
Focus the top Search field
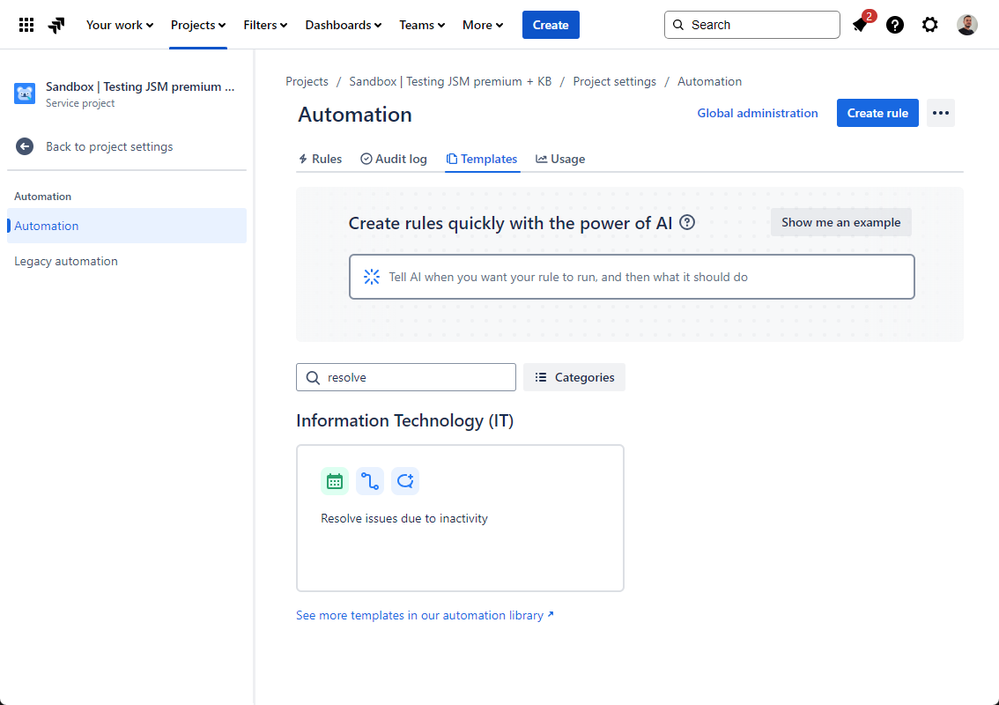pyautogui.click(x=752, y=25)
